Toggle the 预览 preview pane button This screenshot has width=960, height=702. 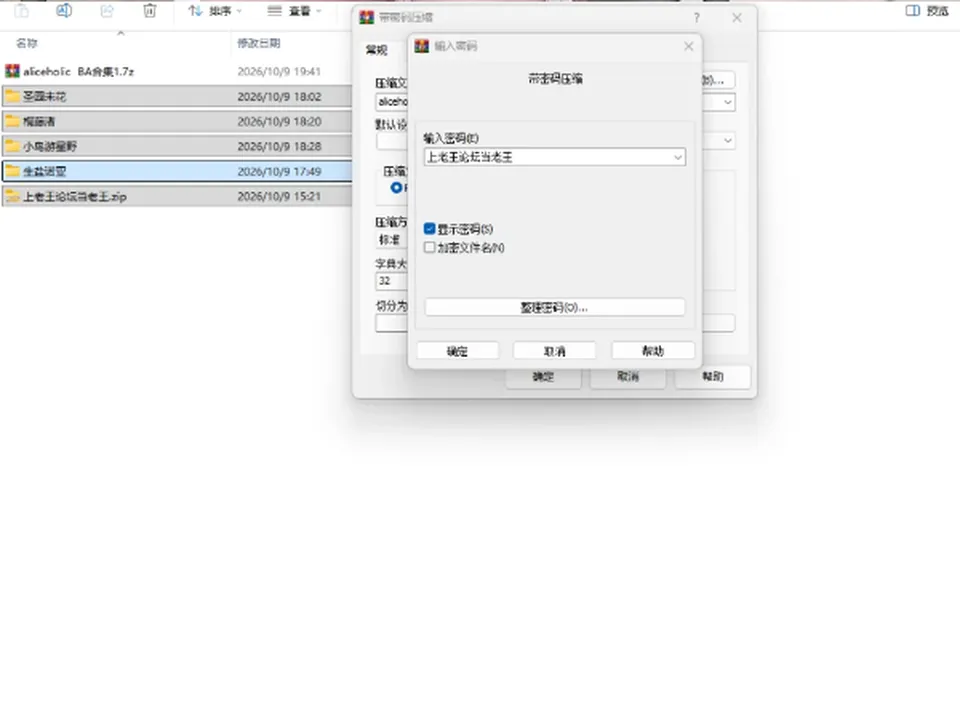[x=927, y=10]
